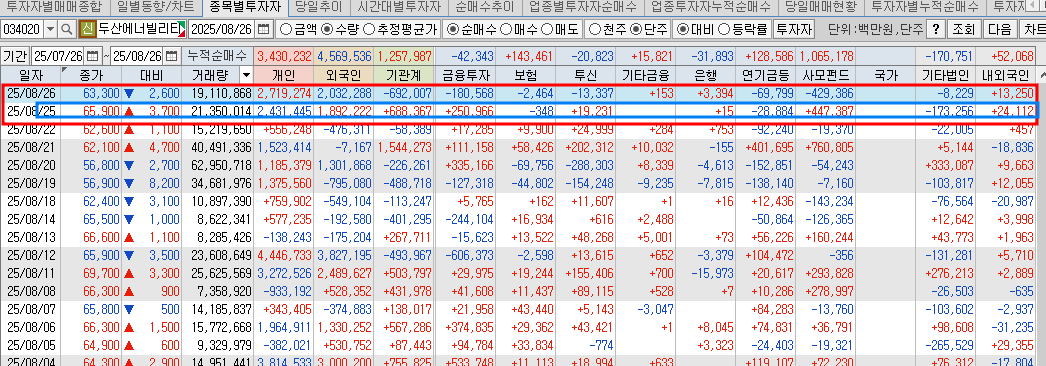The height and width of the screenshot is (366, 1046).
Task: Open the 당일매매현황 tab
Action: click(x=820, y=7)
